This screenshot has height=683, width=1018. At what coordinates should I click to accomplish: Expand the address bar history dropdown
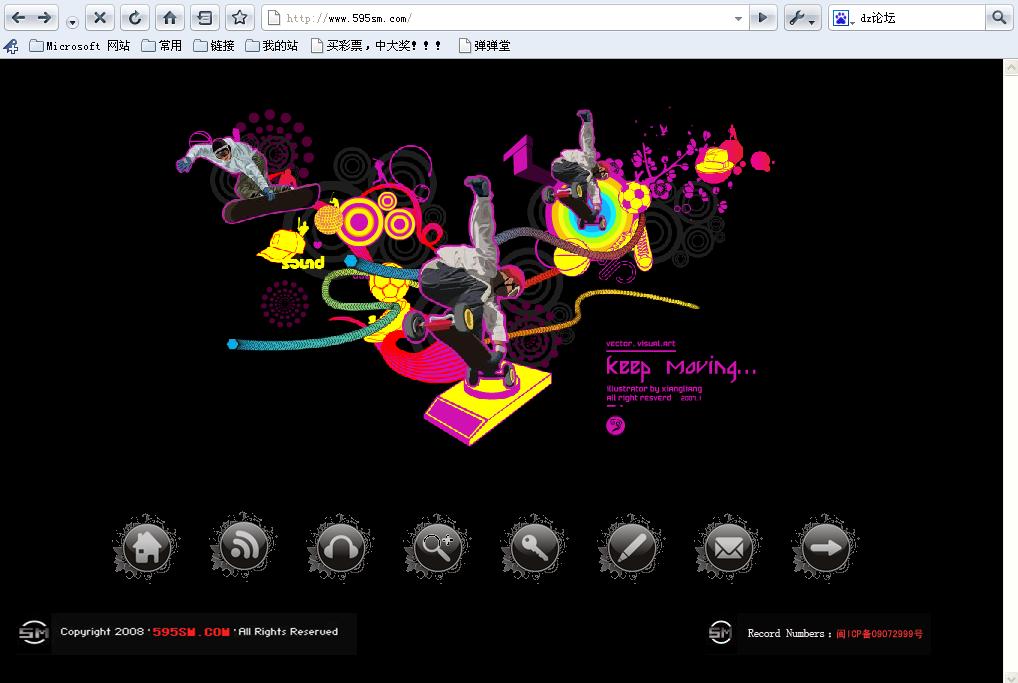[x=738, y=18]
